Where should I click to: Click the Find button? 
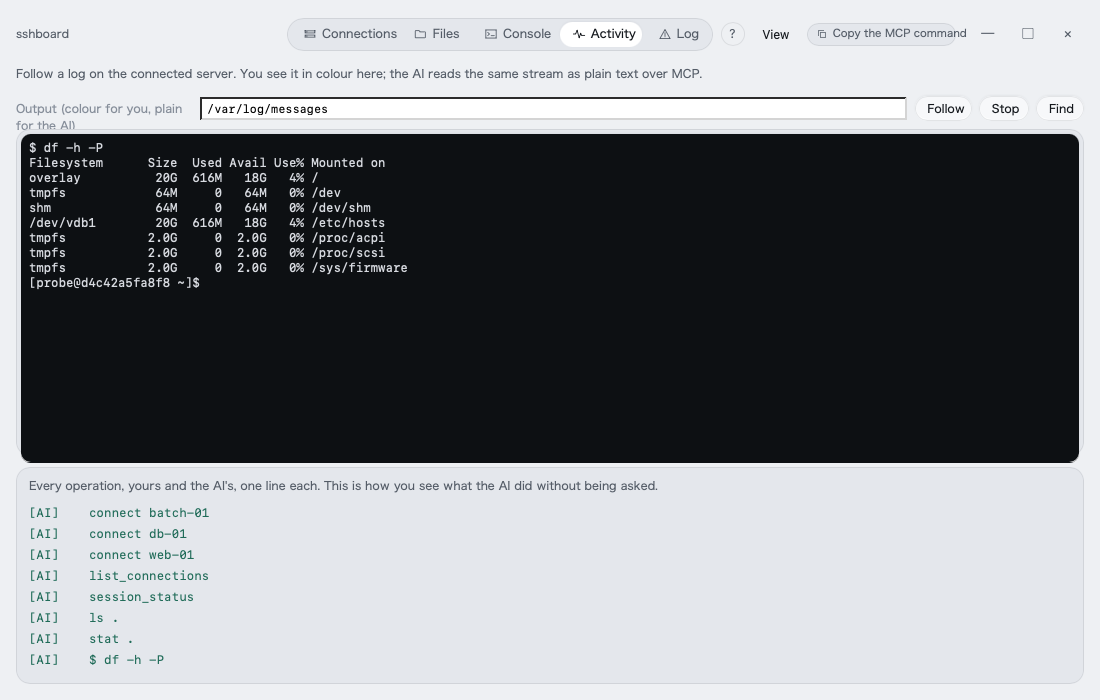(1060, 109)
